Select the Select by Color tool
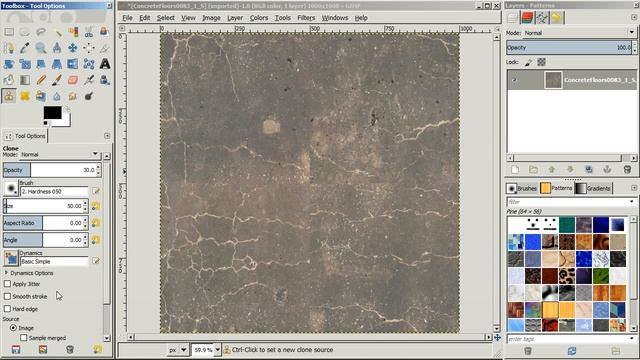The height and width of the screenshot is (360, 640). point(73,32)
